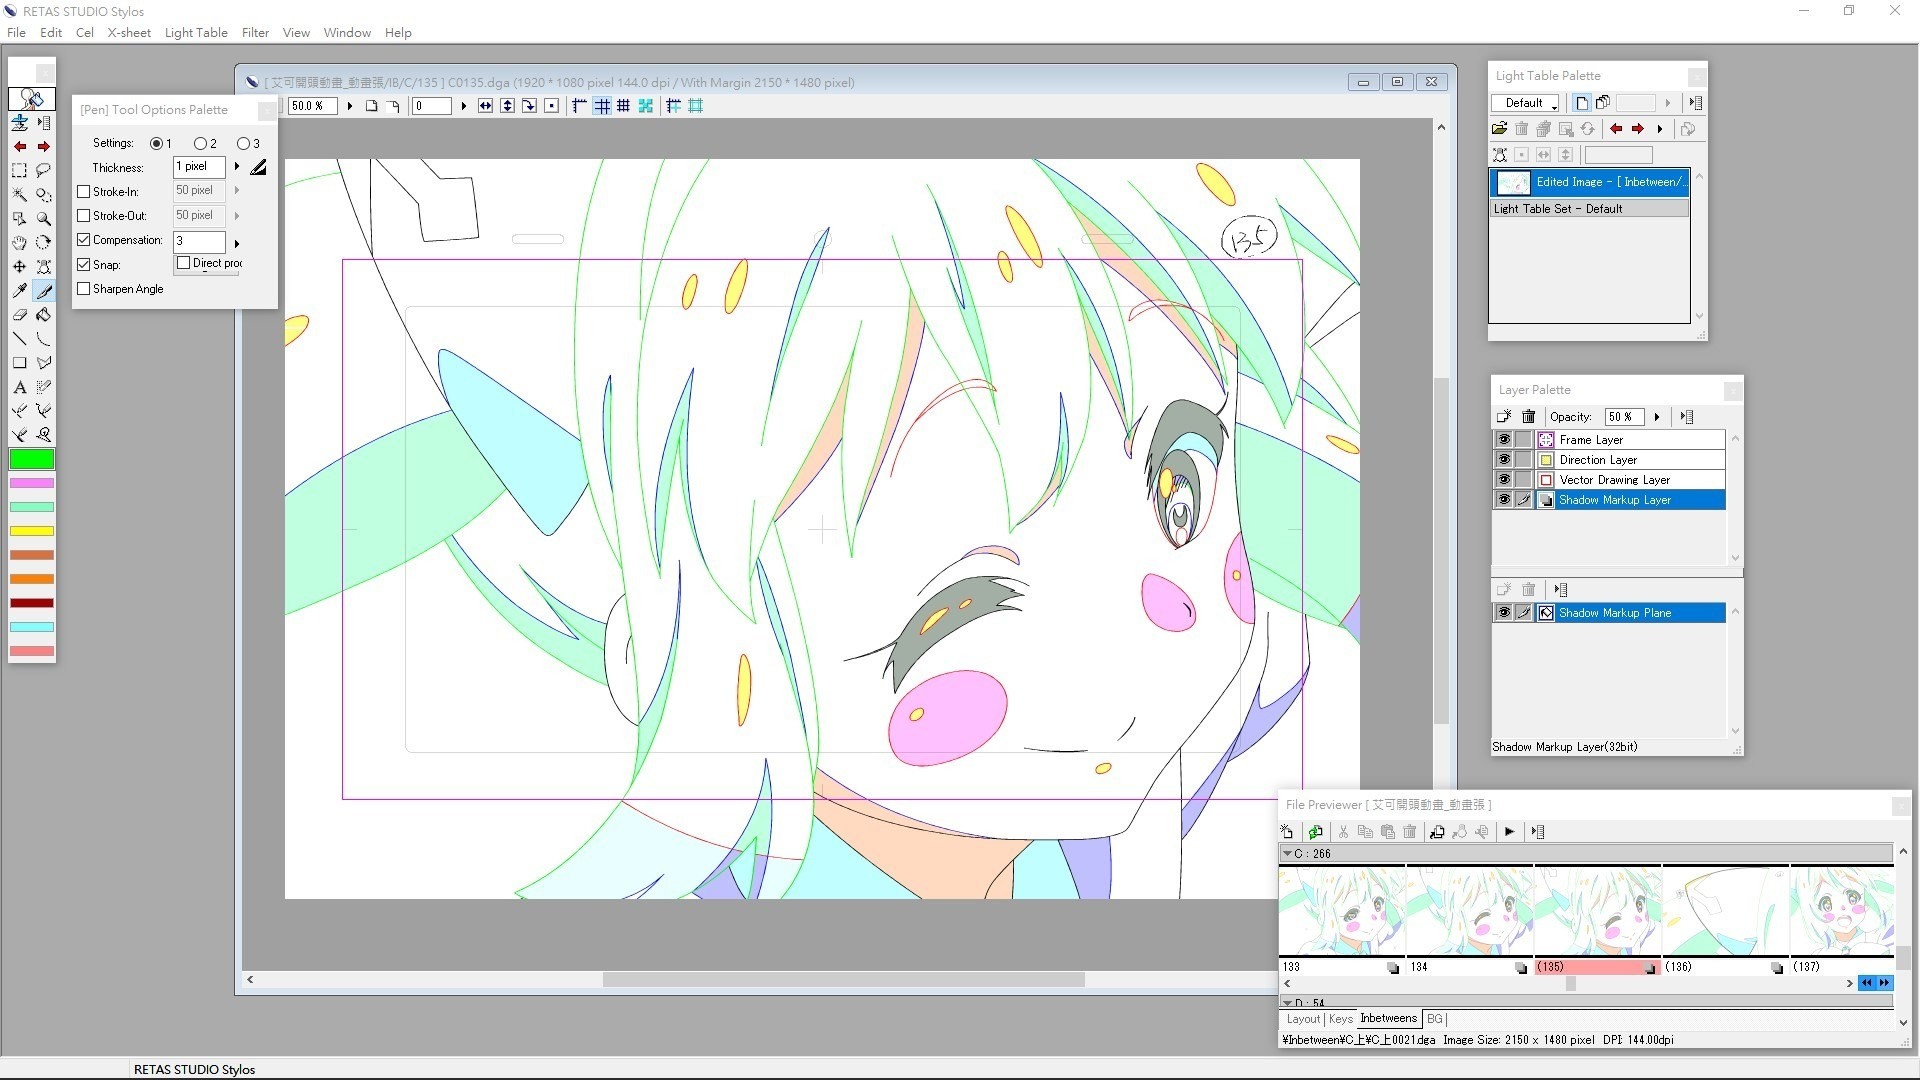Viewport: 1920px width, 1080px height.
Task: Pick the Eyedropper tool
Action: (19, 291)
